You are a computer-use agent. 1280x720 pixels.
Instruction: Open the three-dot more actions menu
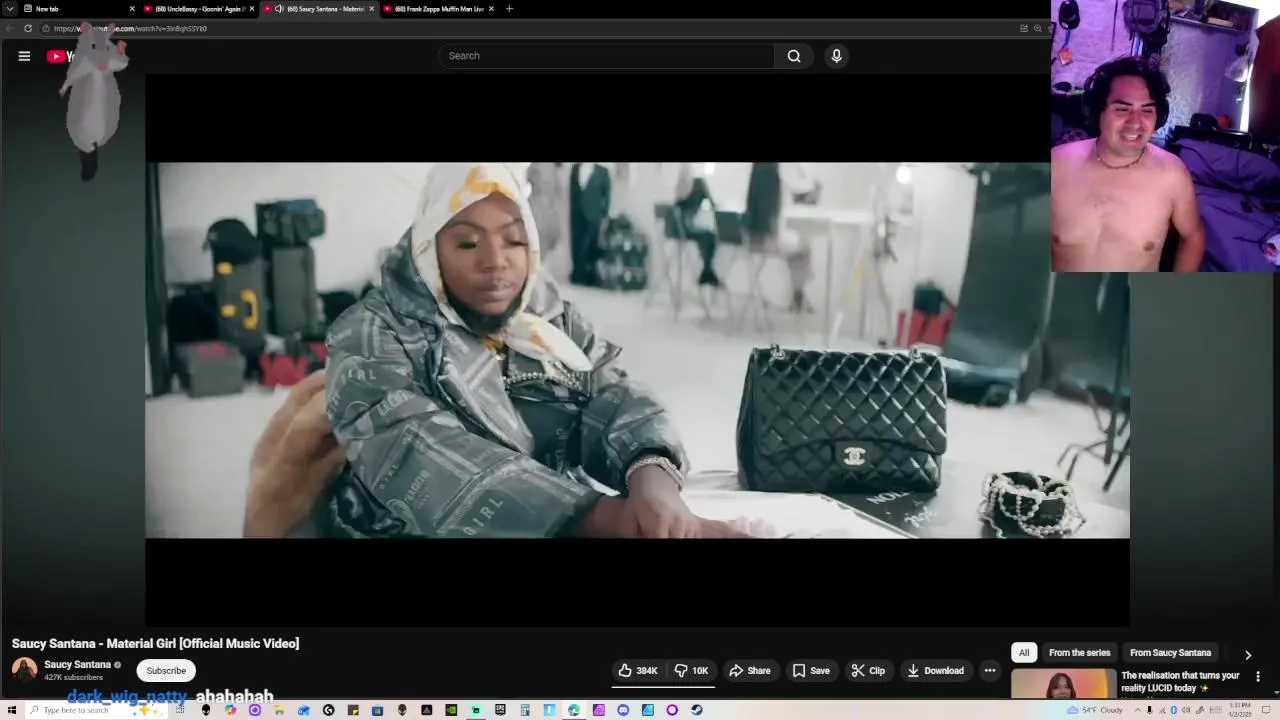990,671
